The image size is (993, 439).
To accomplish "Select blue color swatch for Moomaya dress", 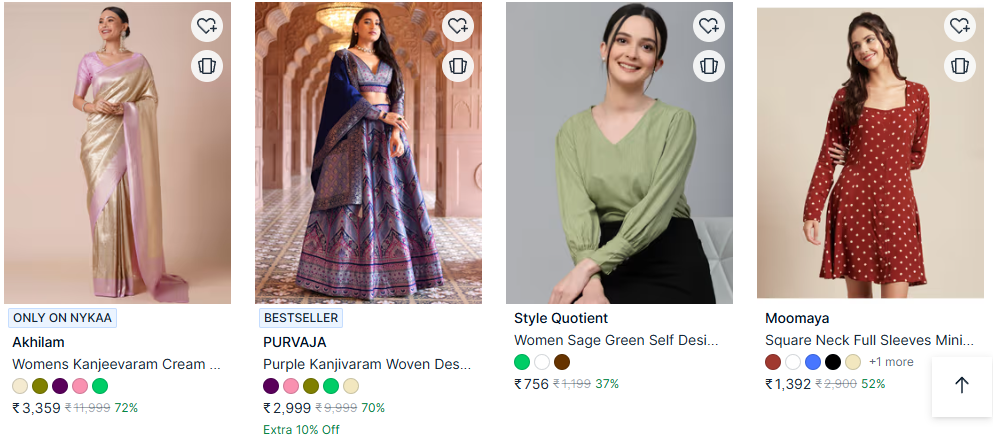I will (x=813, y=362).
